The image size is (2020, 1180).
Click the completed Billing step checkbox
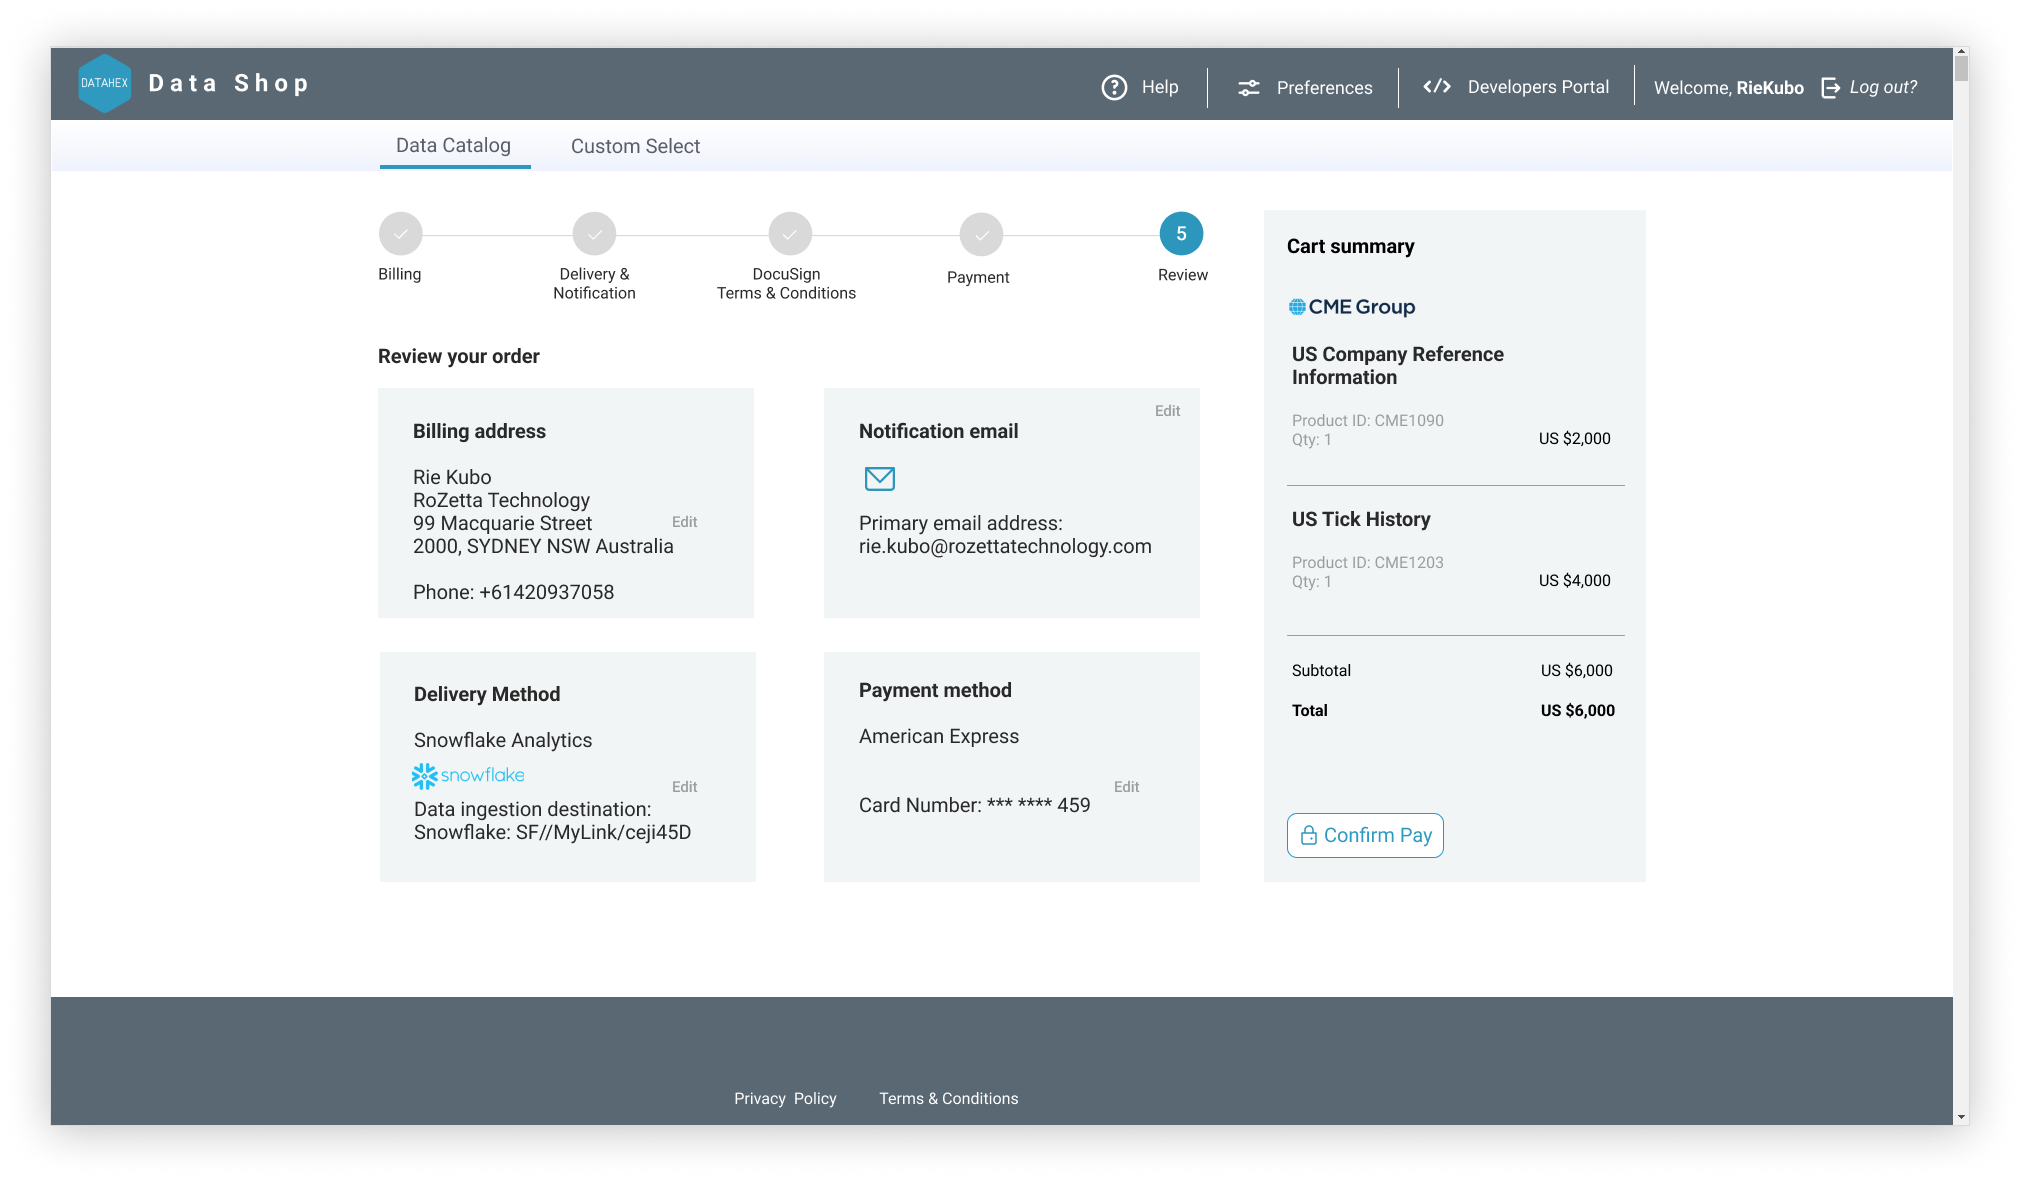click(399, 232)
